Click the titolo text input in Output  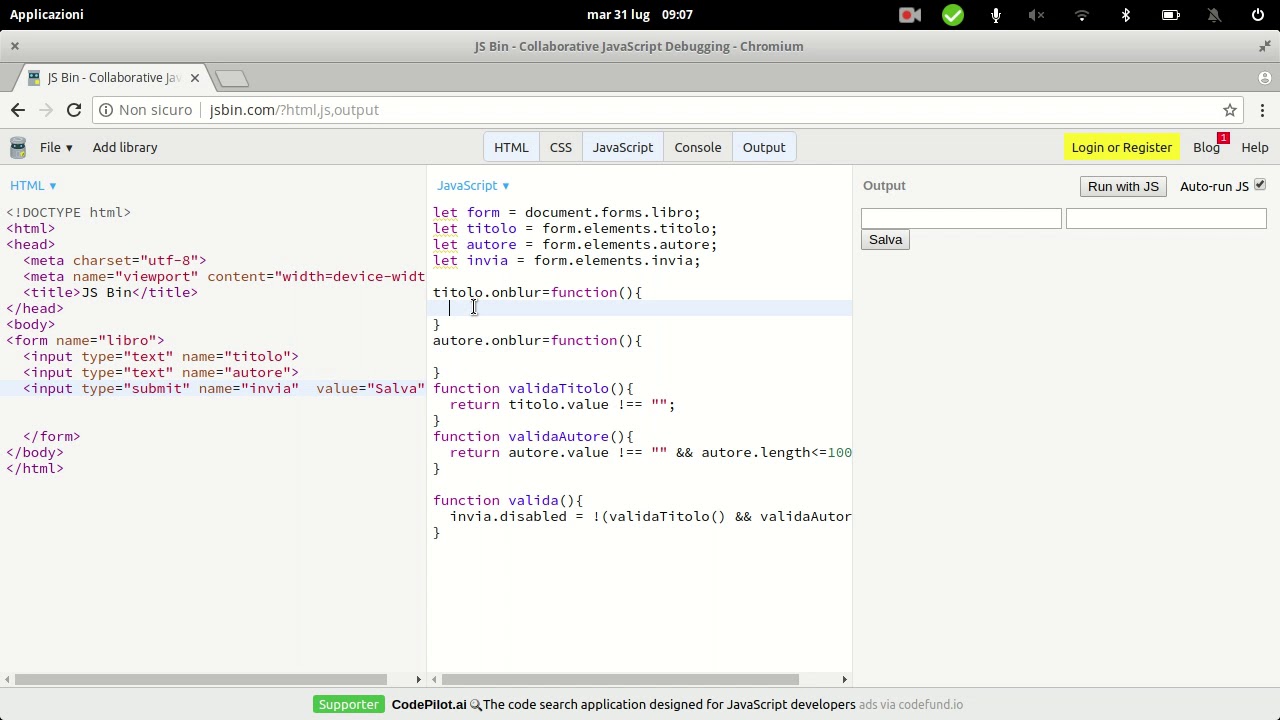click(x=961, y=218)
